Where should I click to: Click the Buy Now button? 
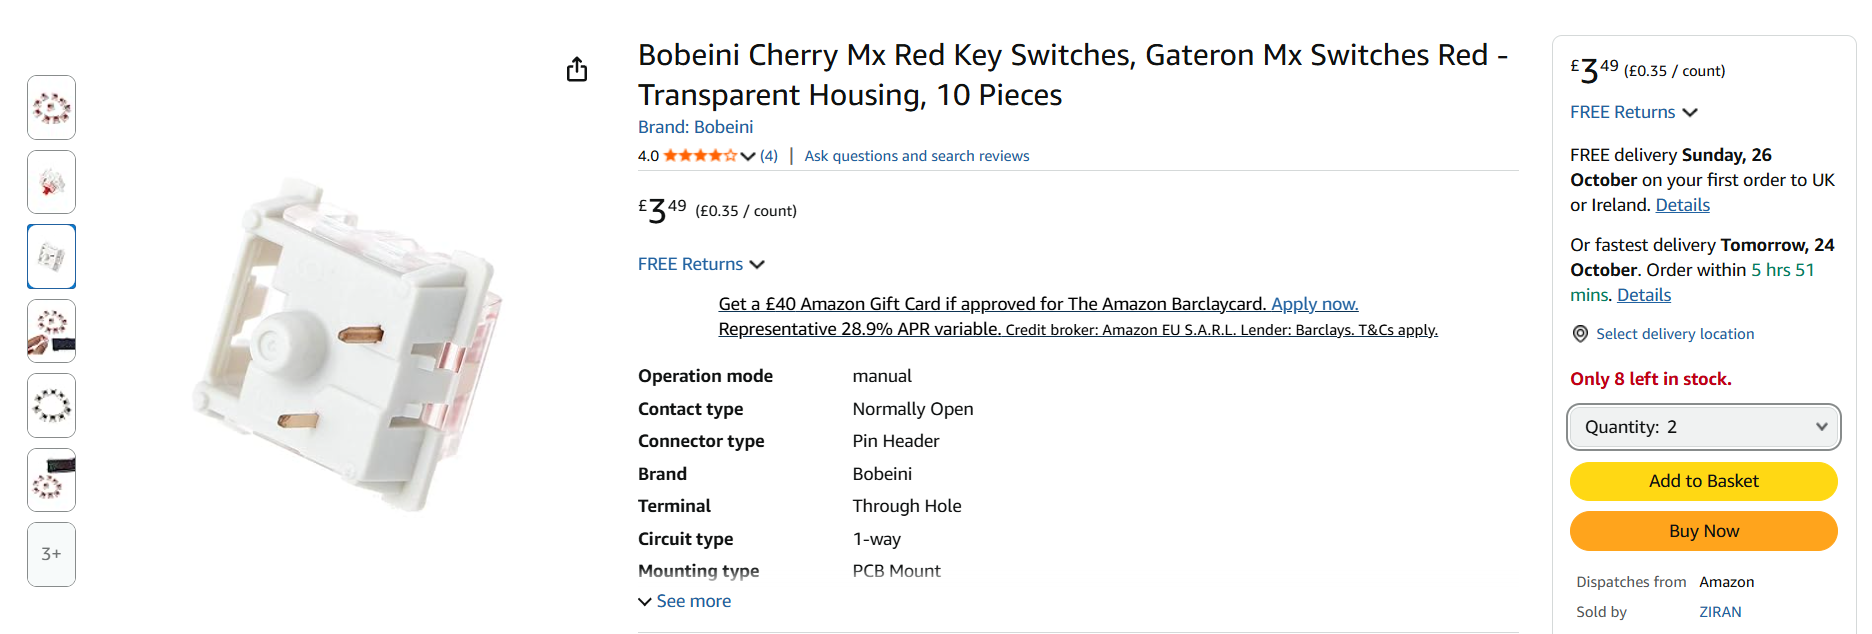[1703, 531]
